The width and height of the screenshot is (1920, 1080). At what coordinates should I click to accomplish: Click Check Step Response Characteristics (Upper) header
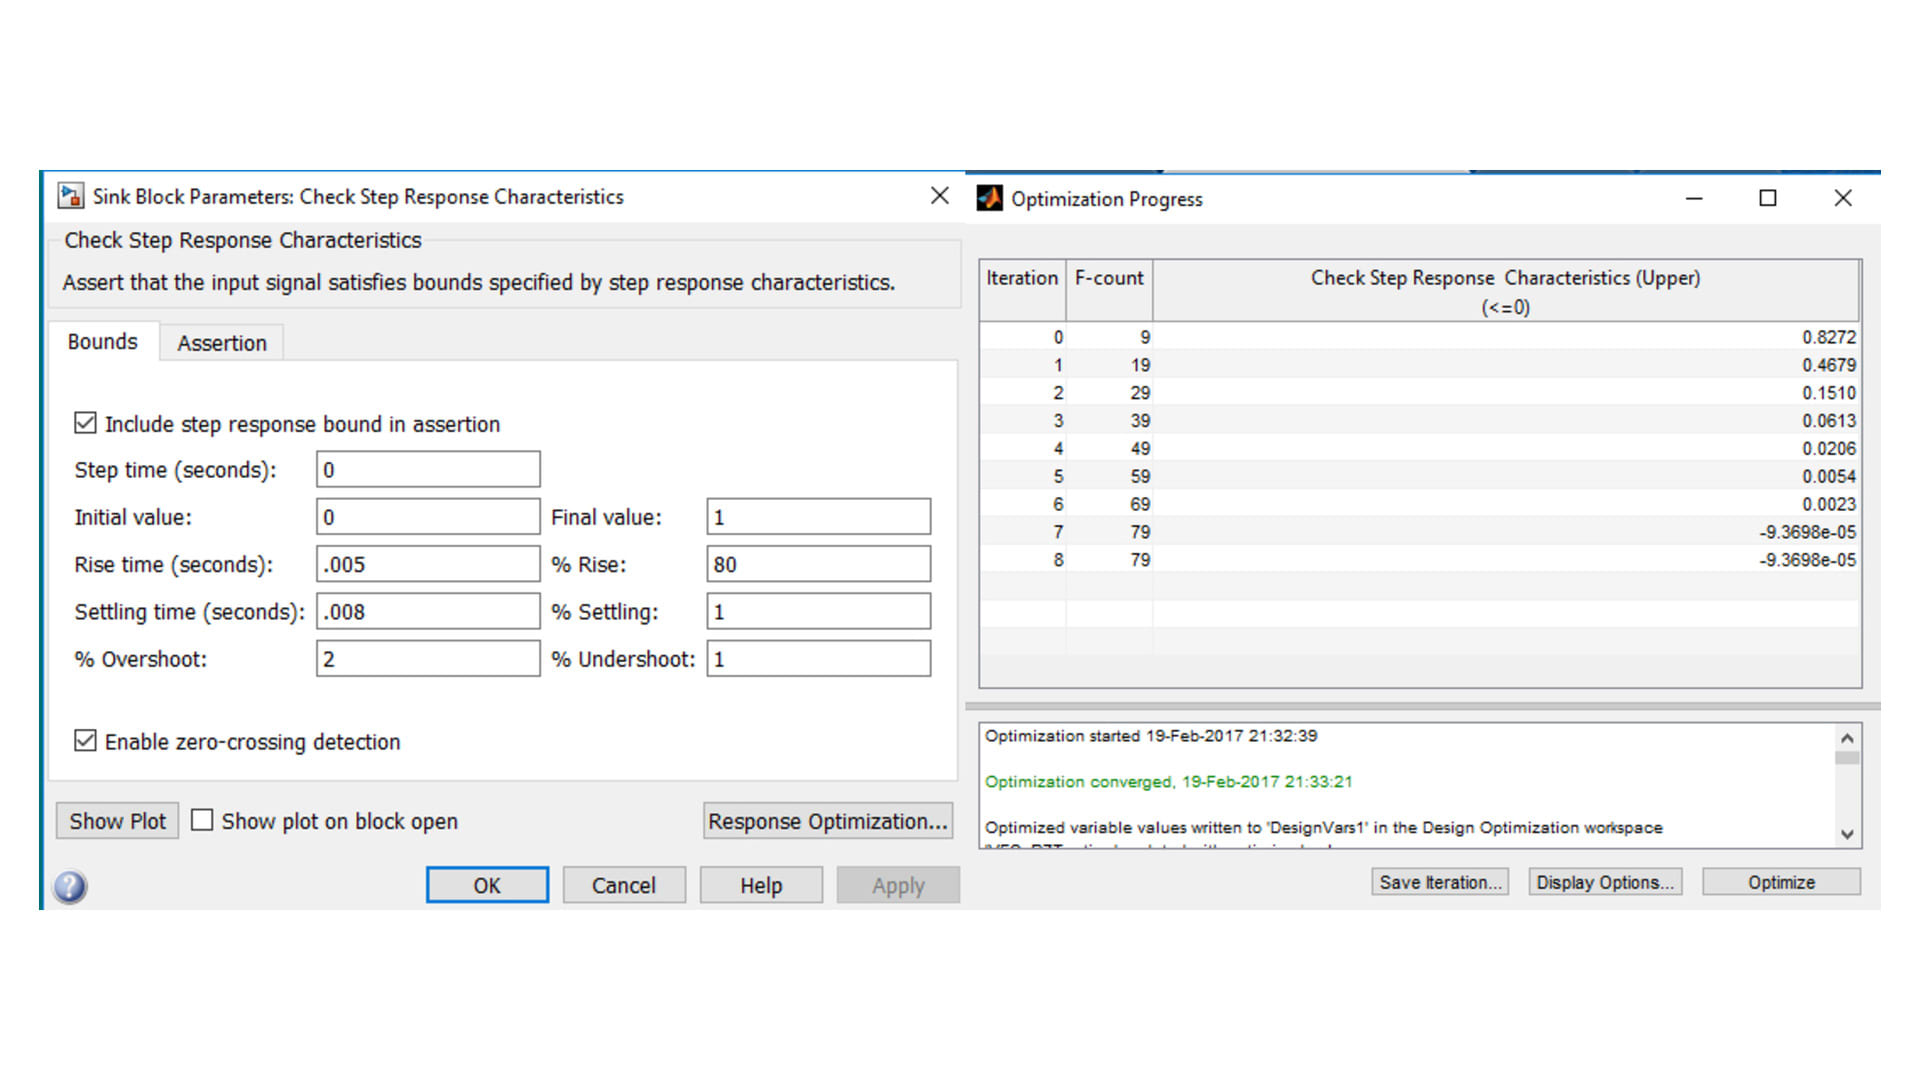tap(1505, 291)
